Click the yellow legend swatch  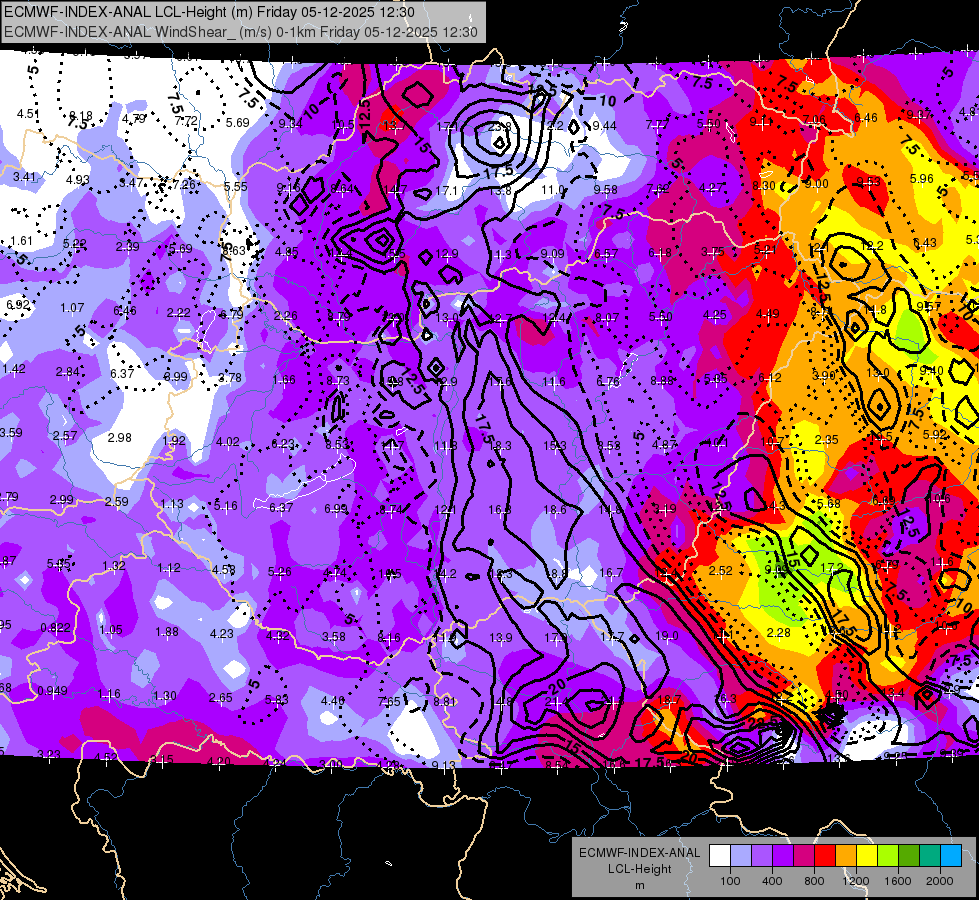click(x=867, y=856)
